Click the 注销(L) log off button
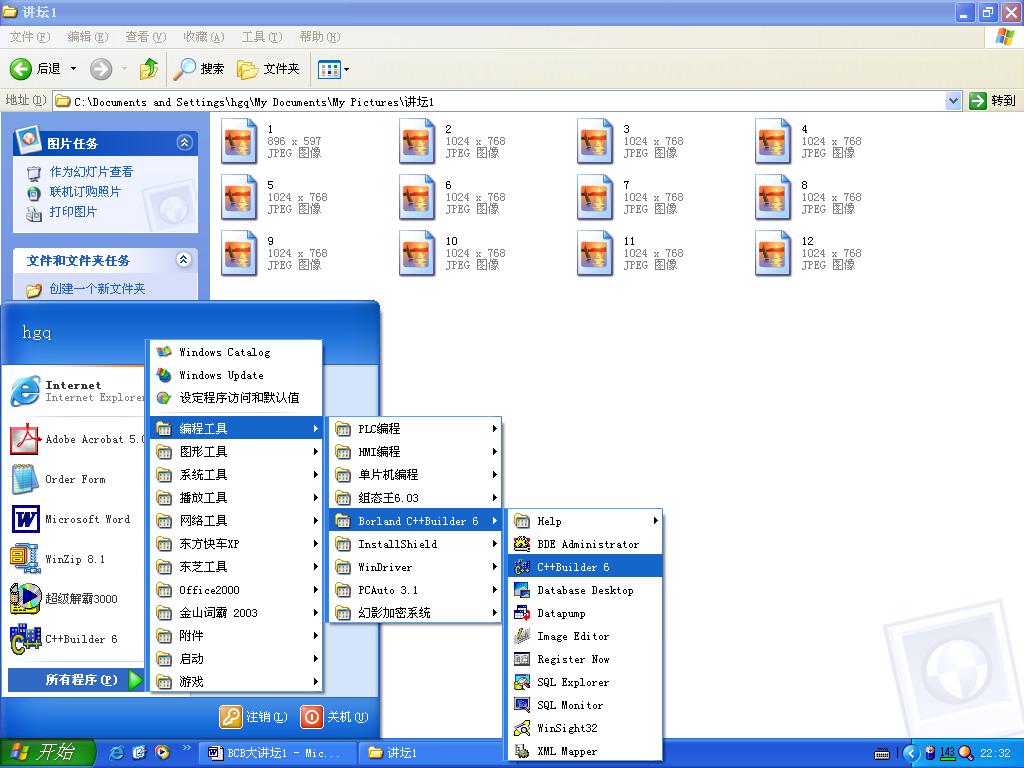The height and width of the screenshot is (768, 1024). point(253,717)
